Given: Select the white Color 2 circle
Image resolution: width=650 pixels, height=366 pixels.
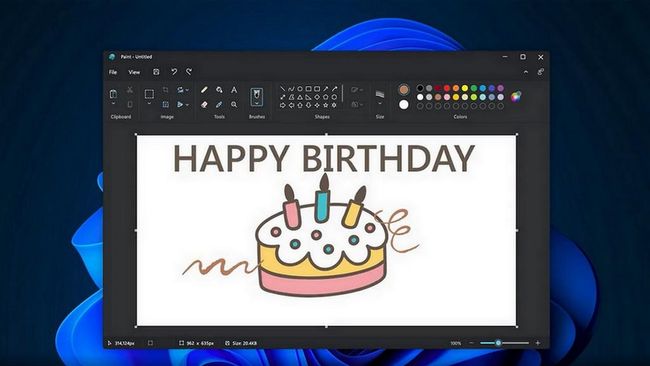Looking at the screenshot, I should [x=404, y=104].
